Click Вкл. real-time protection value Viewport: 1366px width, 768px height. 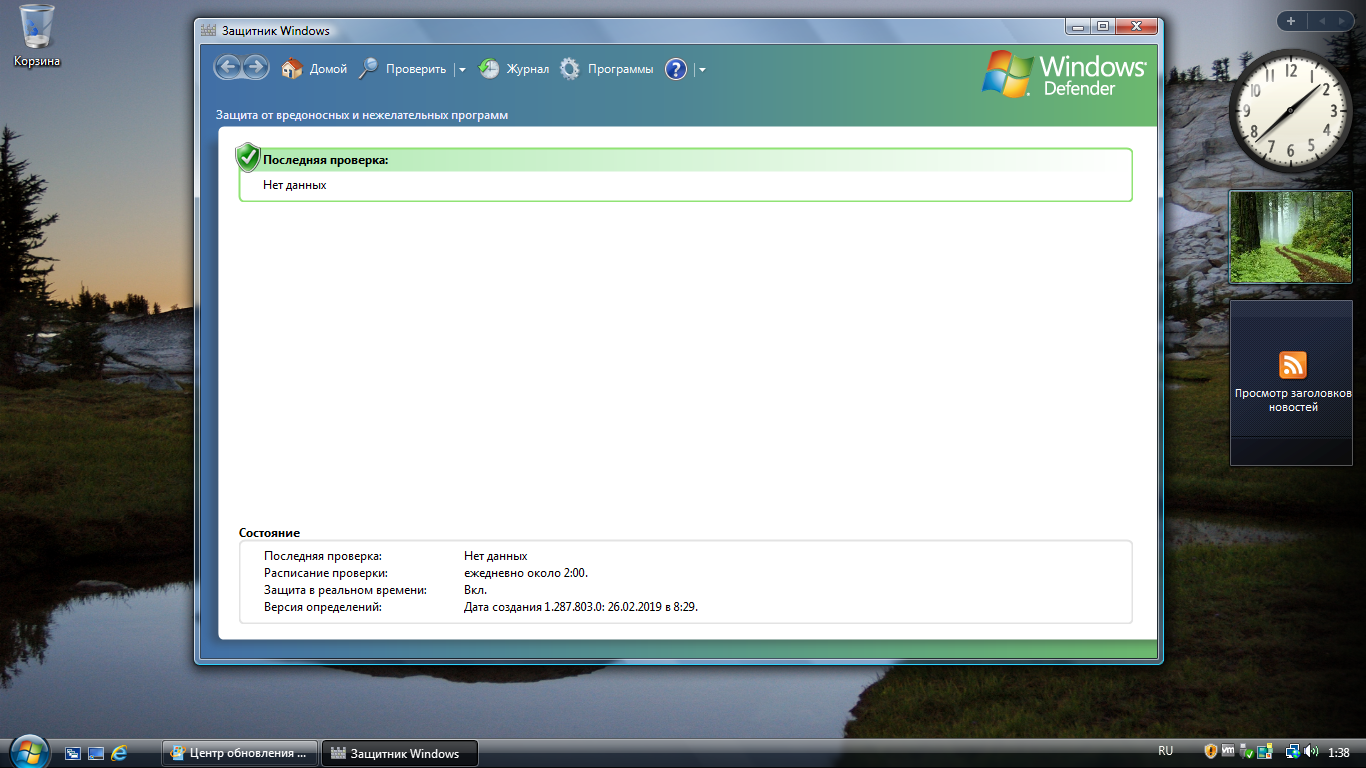coord(476,590)
